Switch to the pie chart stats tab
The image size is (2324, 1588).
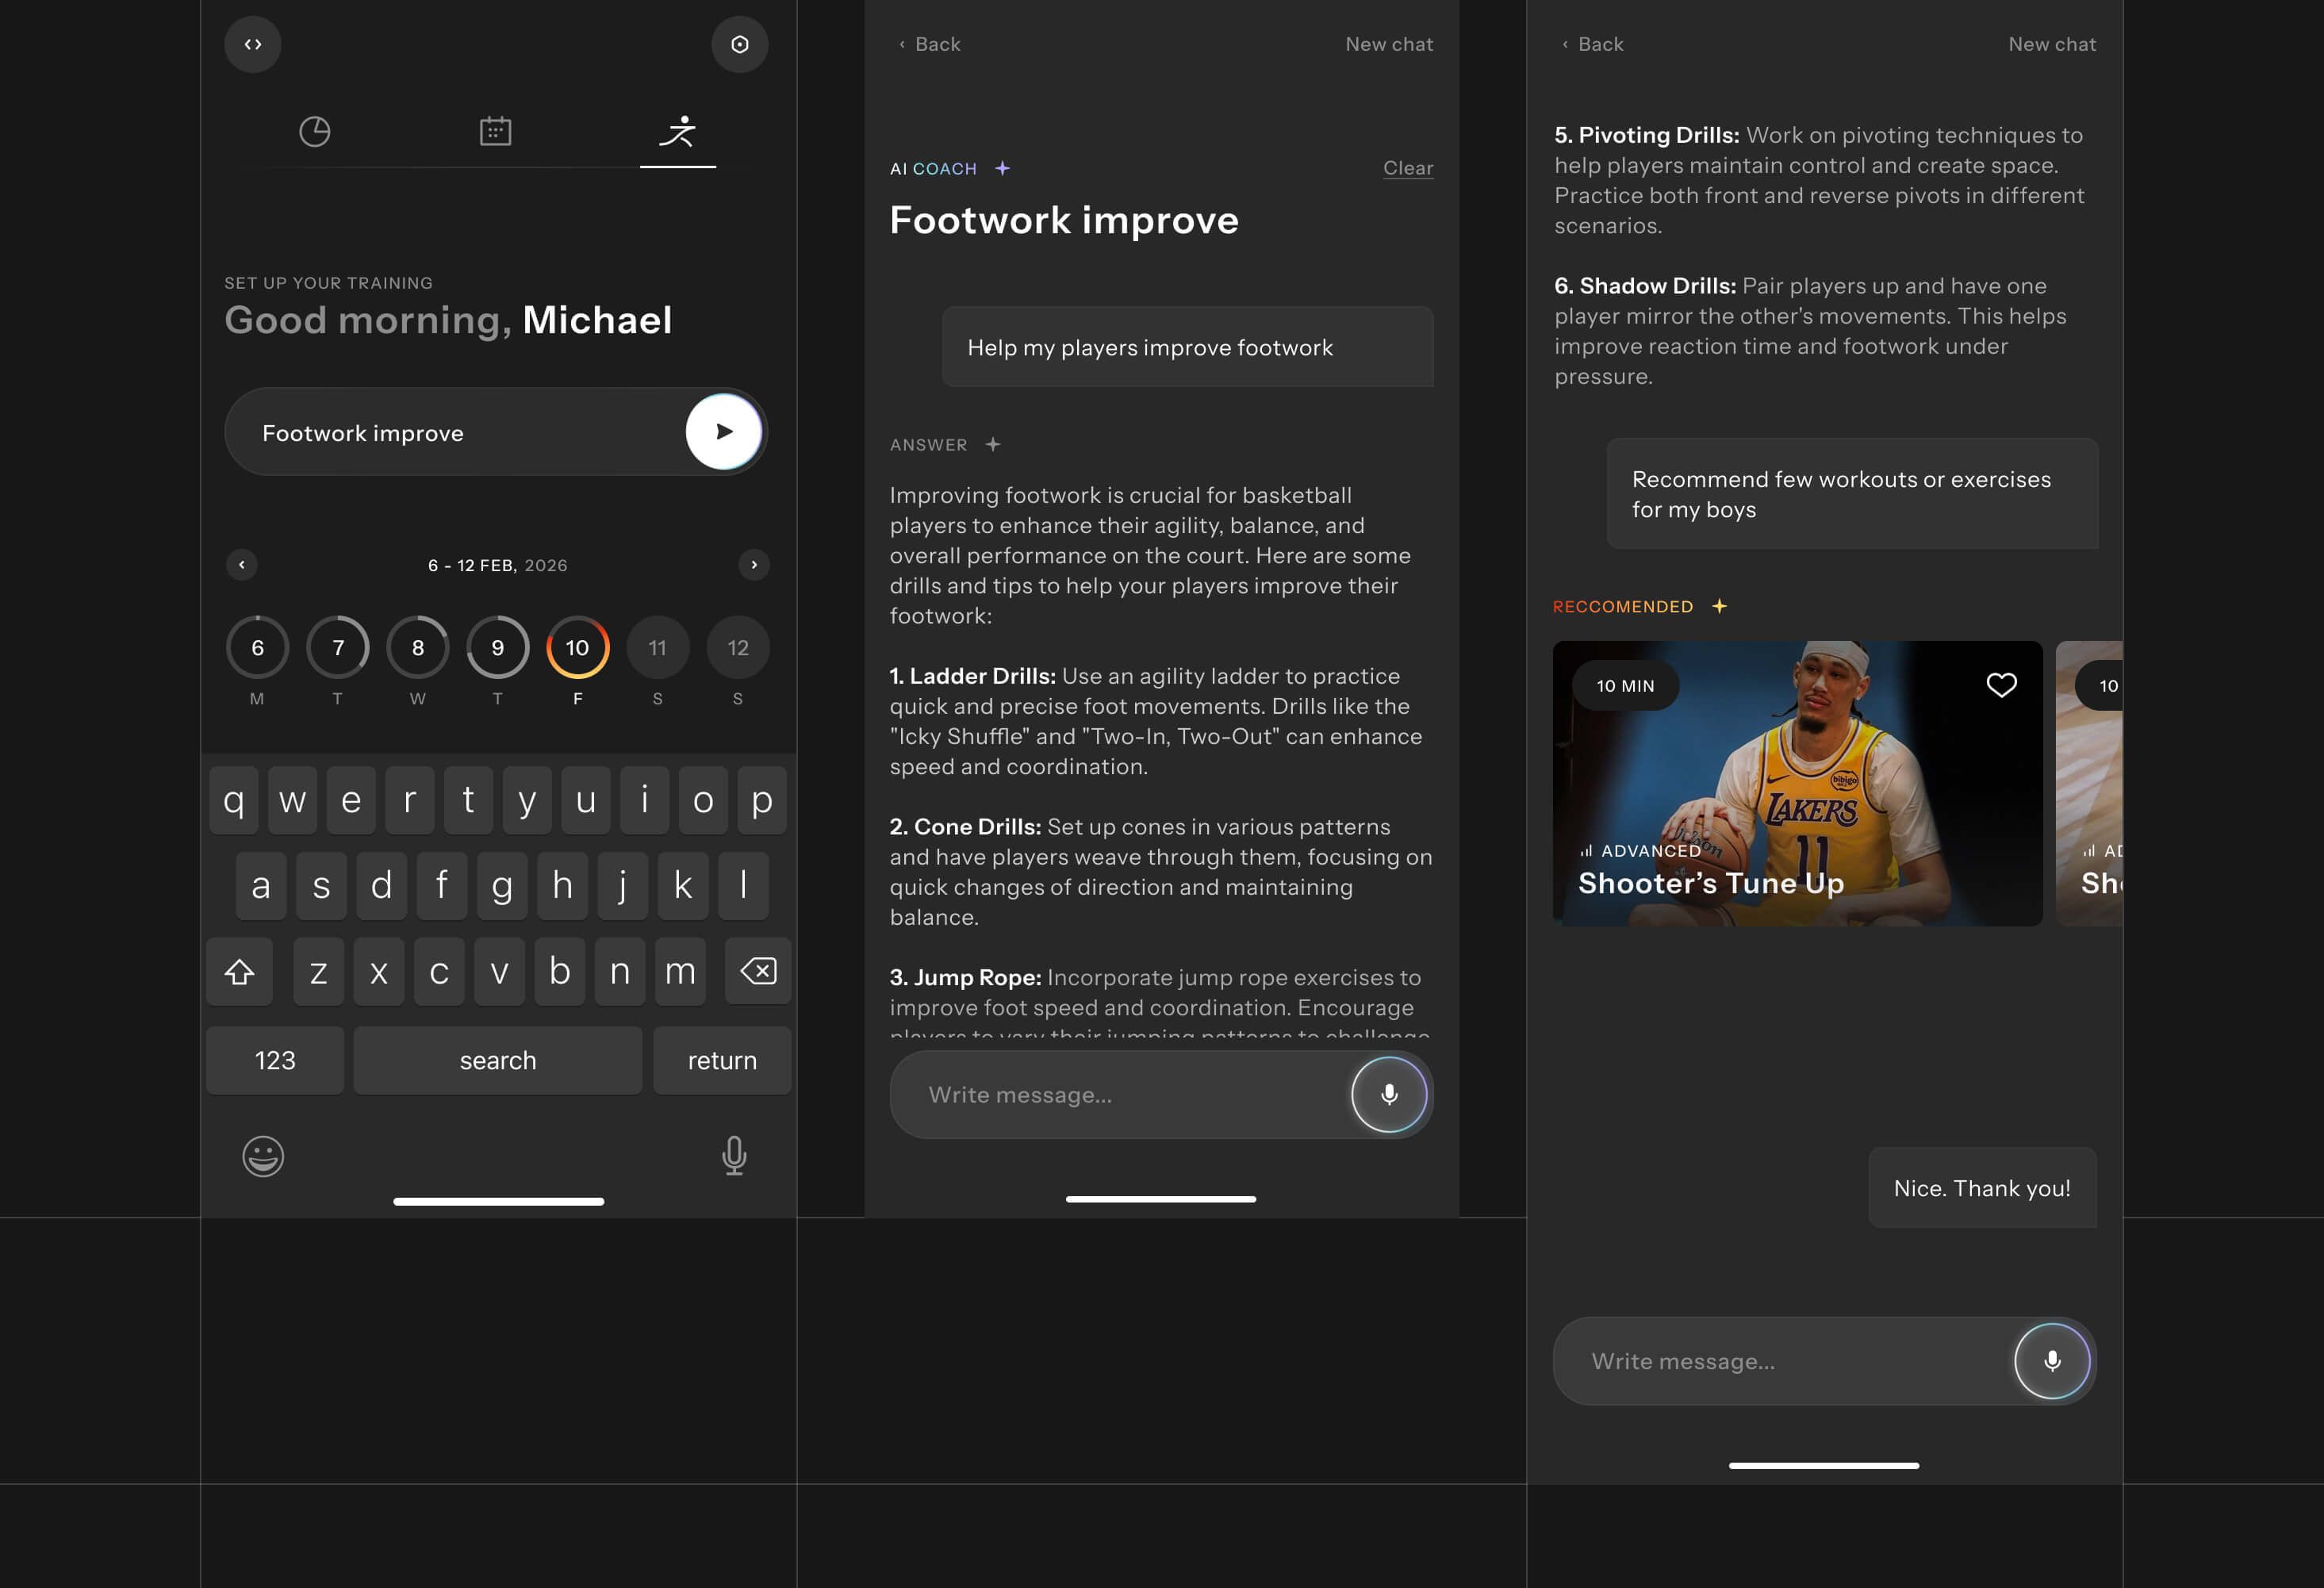coord(315,131)
